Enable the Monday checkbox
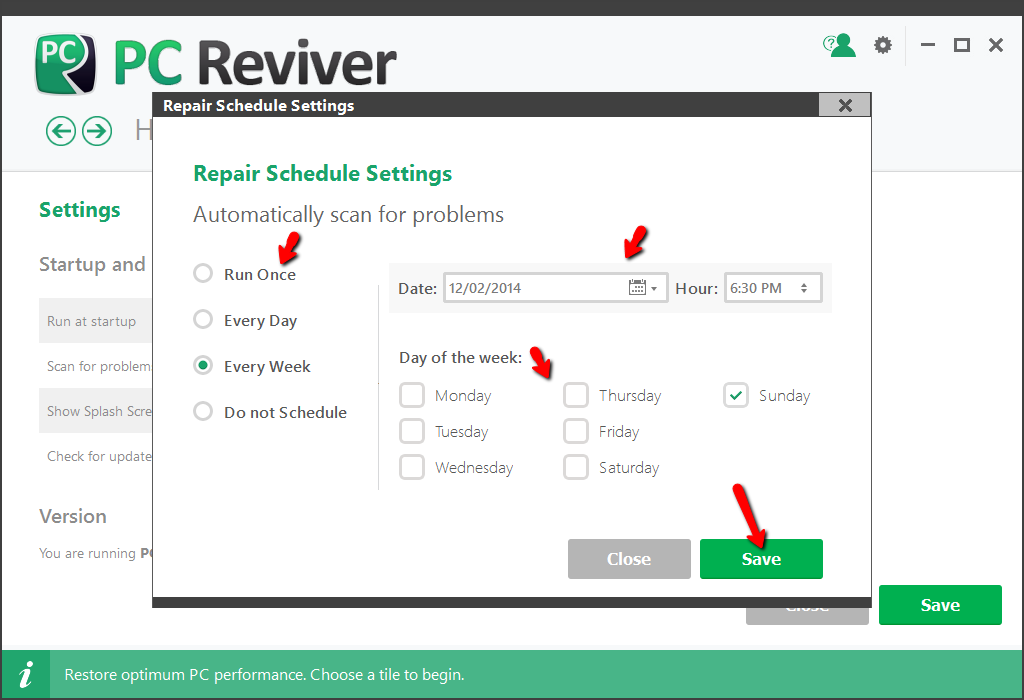This screenshot has height=700, width=1024. [x=412, y=396]
